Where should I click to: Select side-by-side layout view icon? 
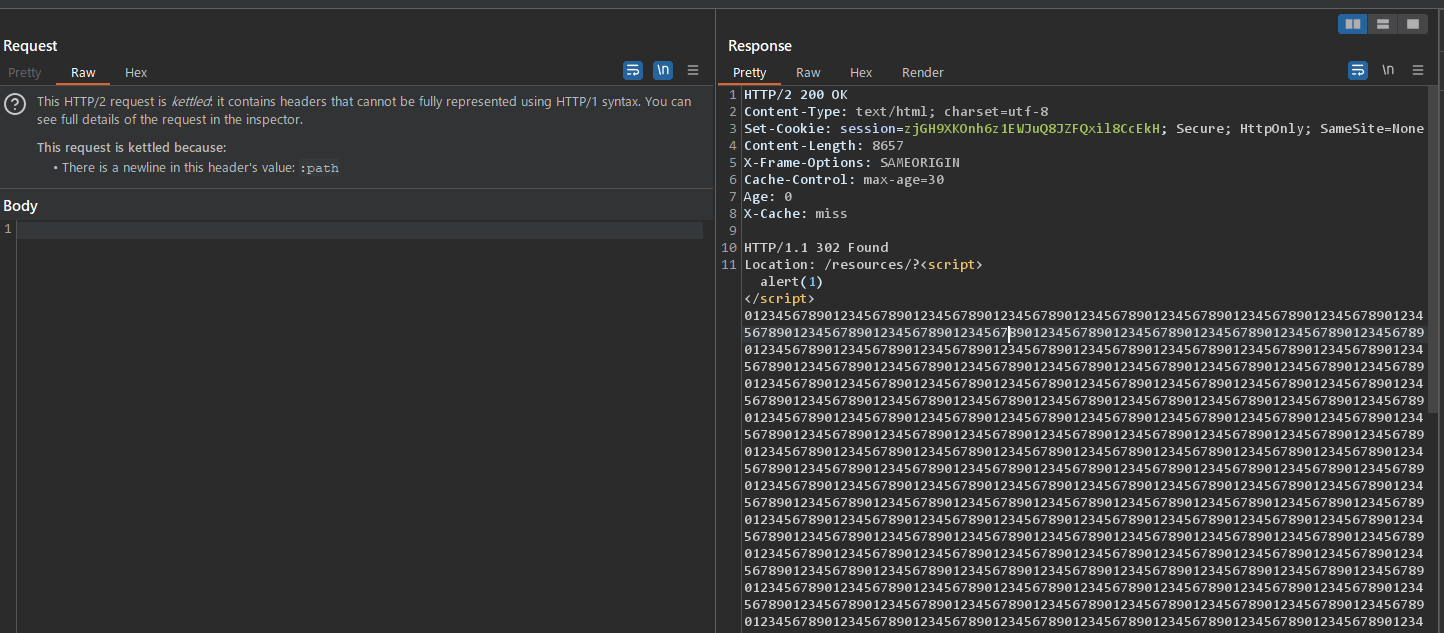(x=1353, y=24)
